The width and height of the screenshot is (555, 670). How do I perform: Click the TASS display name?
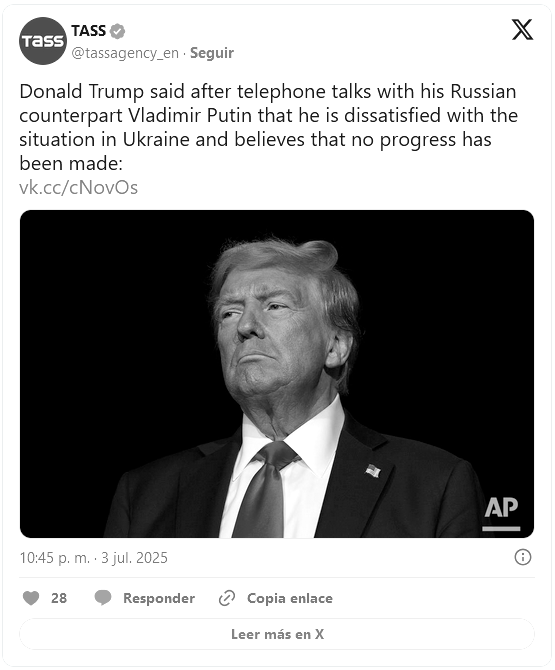[88, 31]
